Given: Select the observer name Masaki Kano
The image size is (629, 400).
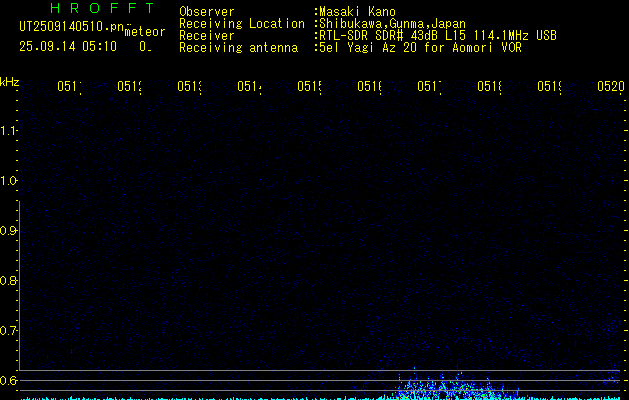Looking at the screenshot, I should tap(357, 12).
